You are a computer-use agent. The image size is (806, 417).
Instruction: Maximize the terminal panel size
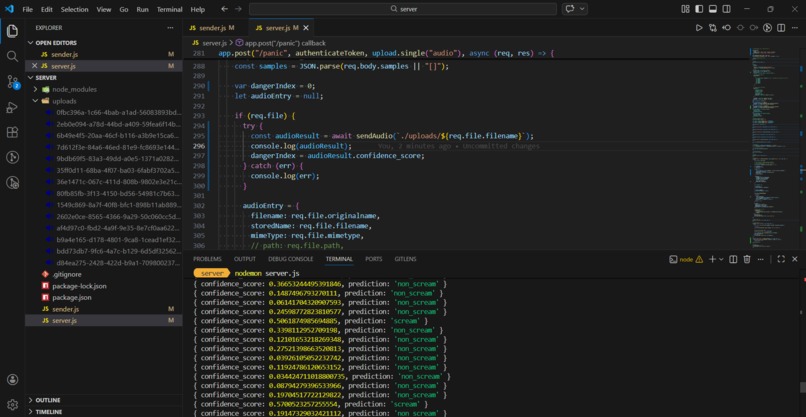click(781, 259)
